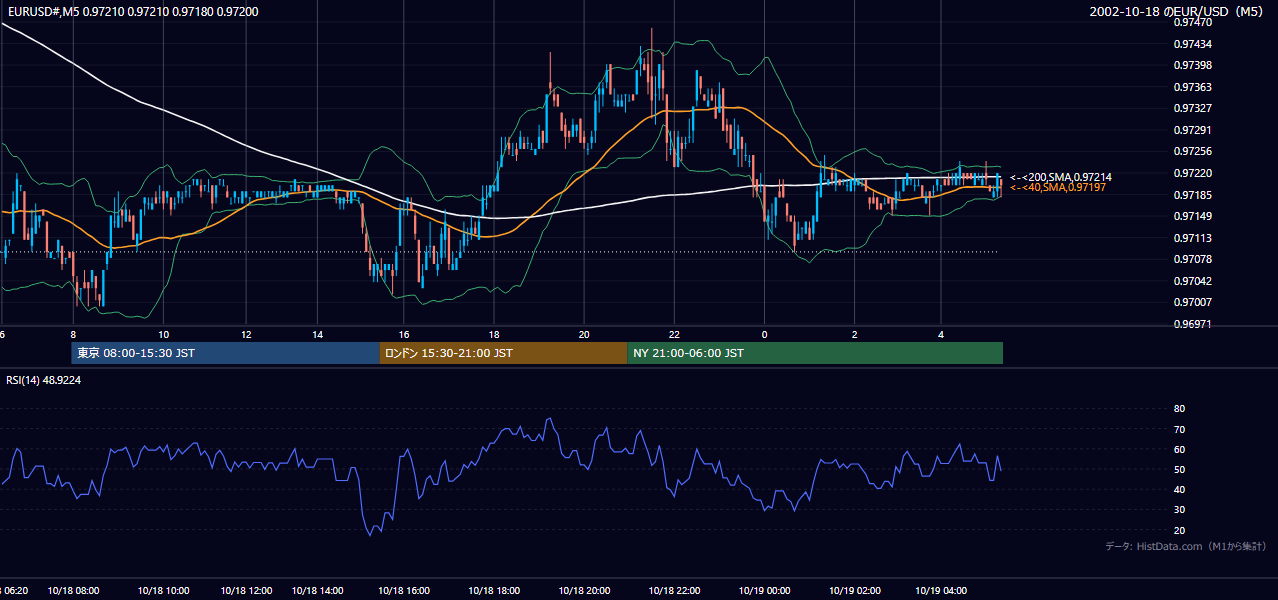Click price axis value 0.97327
Image resolution: width=1278 pixels, height=600 pixels.
(x=1193, y=108)
